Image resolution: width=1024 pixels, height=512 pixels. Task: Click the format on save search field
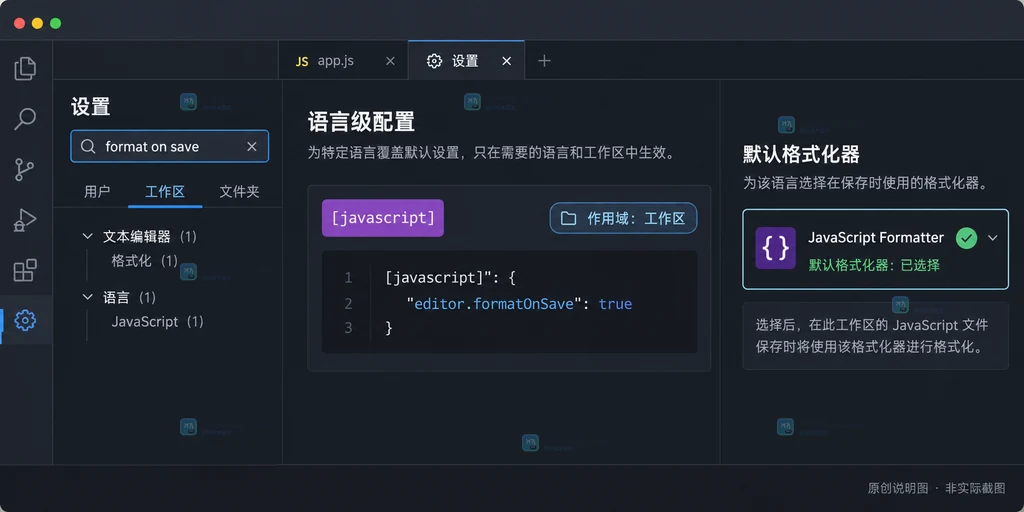coord(169,146)
